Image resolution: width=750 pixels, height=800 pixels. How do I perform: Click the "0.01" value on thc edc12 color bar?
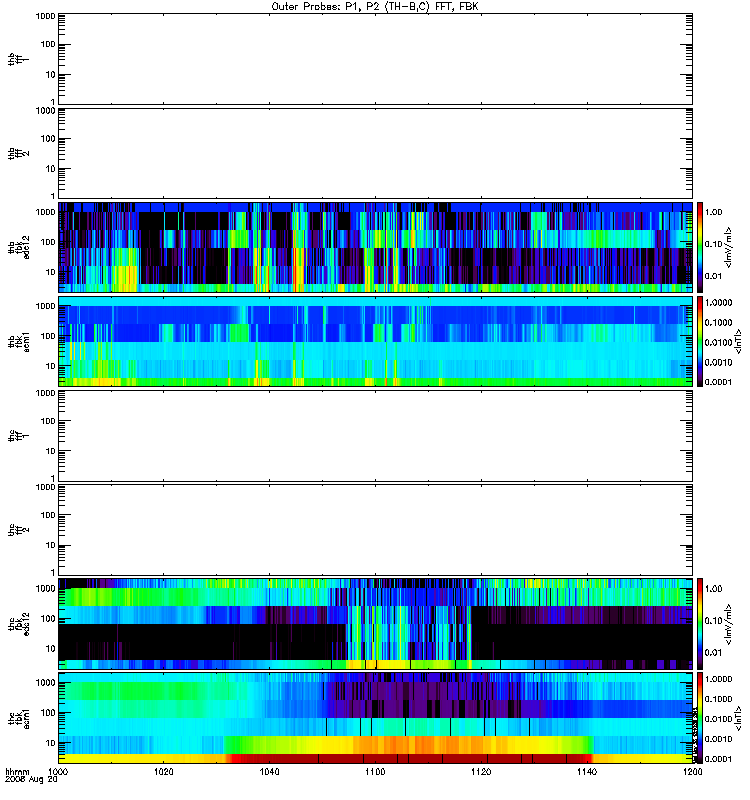(713, 653)
